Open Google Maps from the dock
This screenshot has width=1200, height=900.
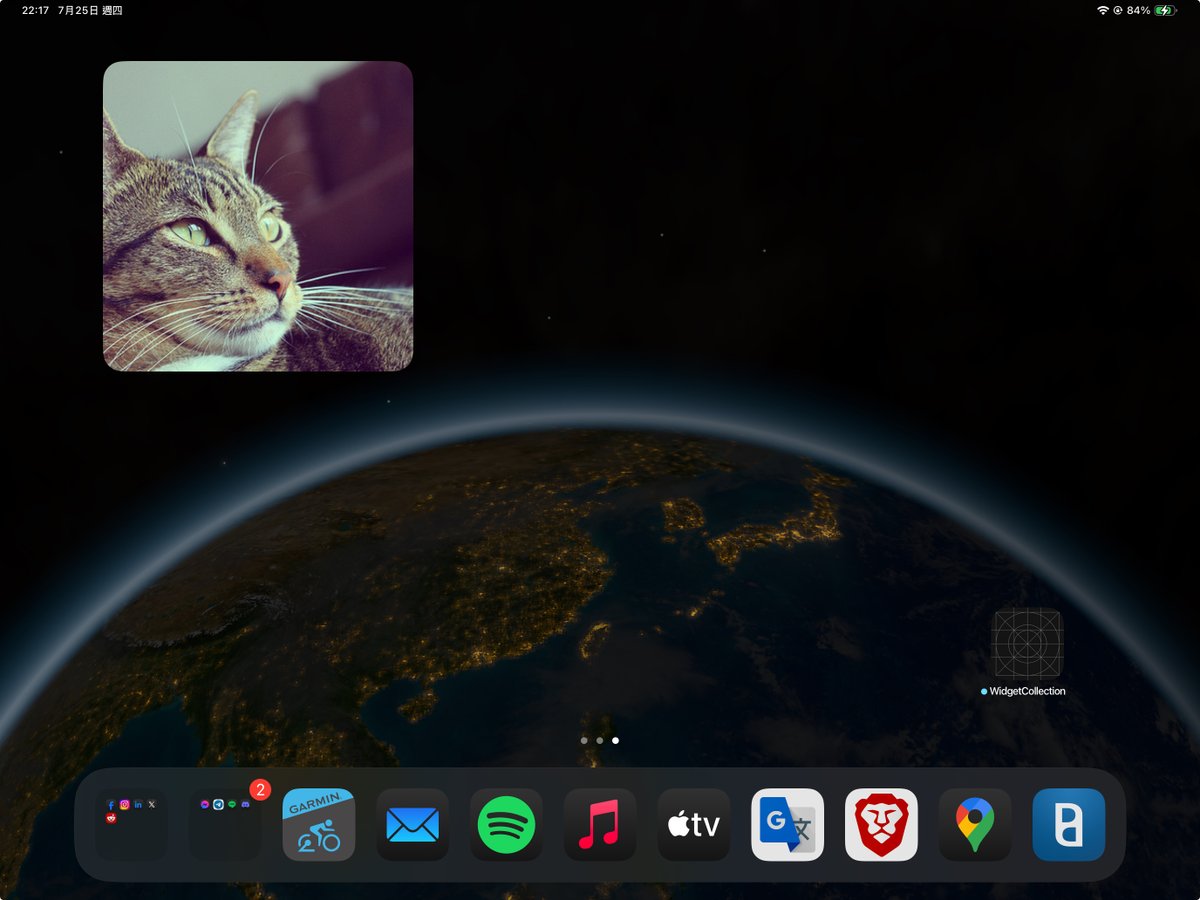pyautogui.click(x=975, y=825)
